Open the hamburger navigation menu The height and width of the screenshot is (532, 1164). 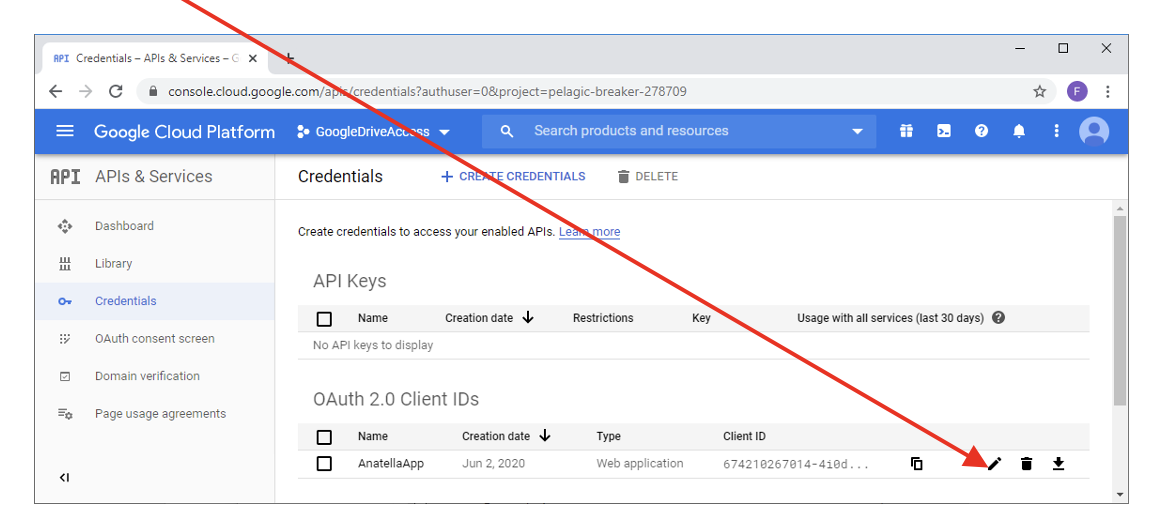click(65, 131)
